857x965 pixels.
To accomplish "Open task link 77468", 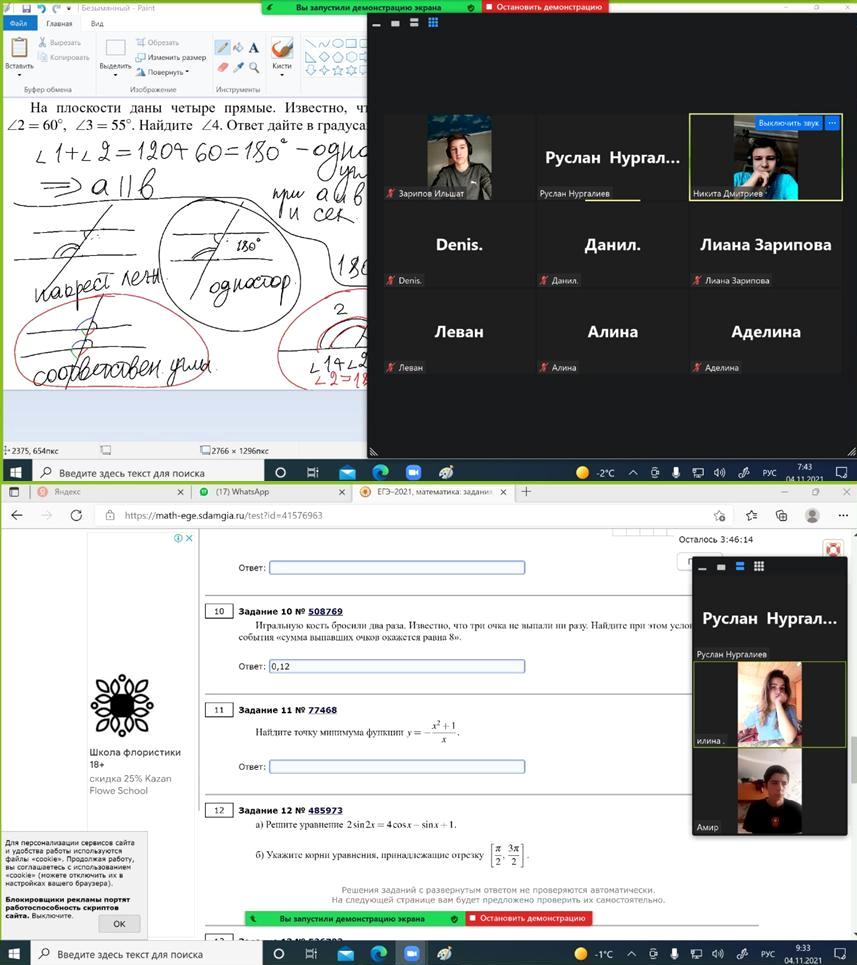I will coord(322,710).
